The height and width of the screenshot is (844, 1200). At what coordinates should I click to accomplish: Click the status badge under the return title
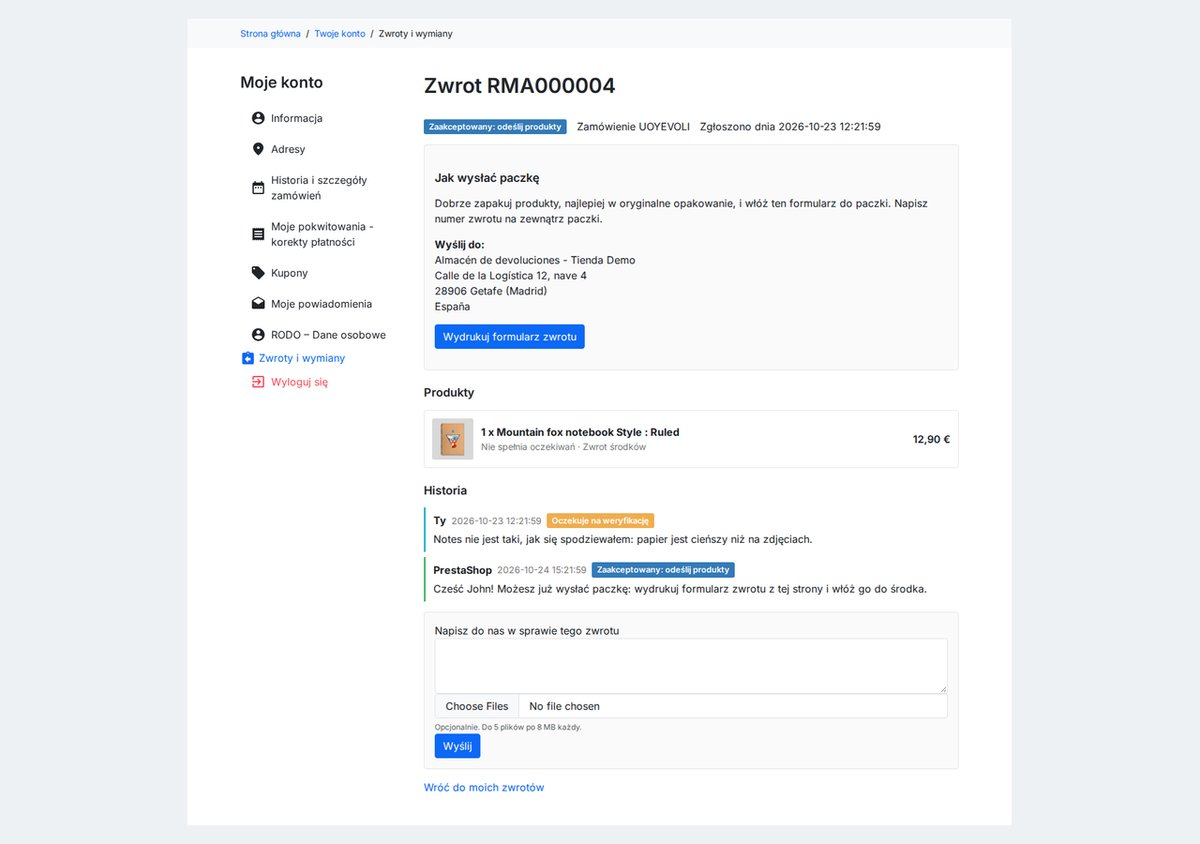496,127
